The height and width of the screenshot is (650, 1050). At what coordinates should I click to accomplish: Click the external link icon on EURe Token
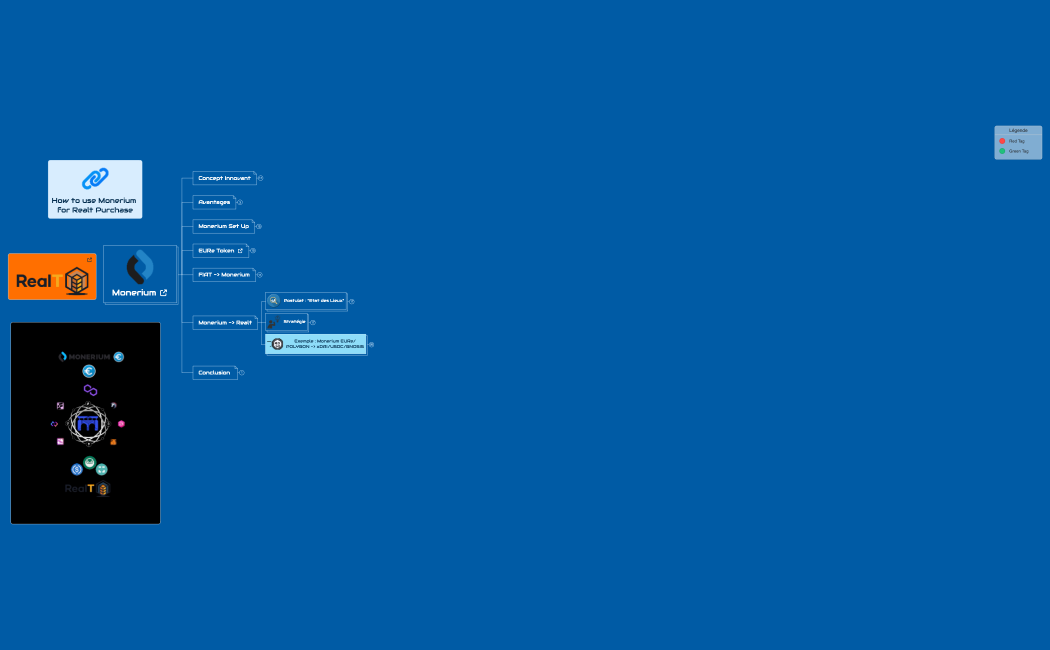tap(240, 251)
